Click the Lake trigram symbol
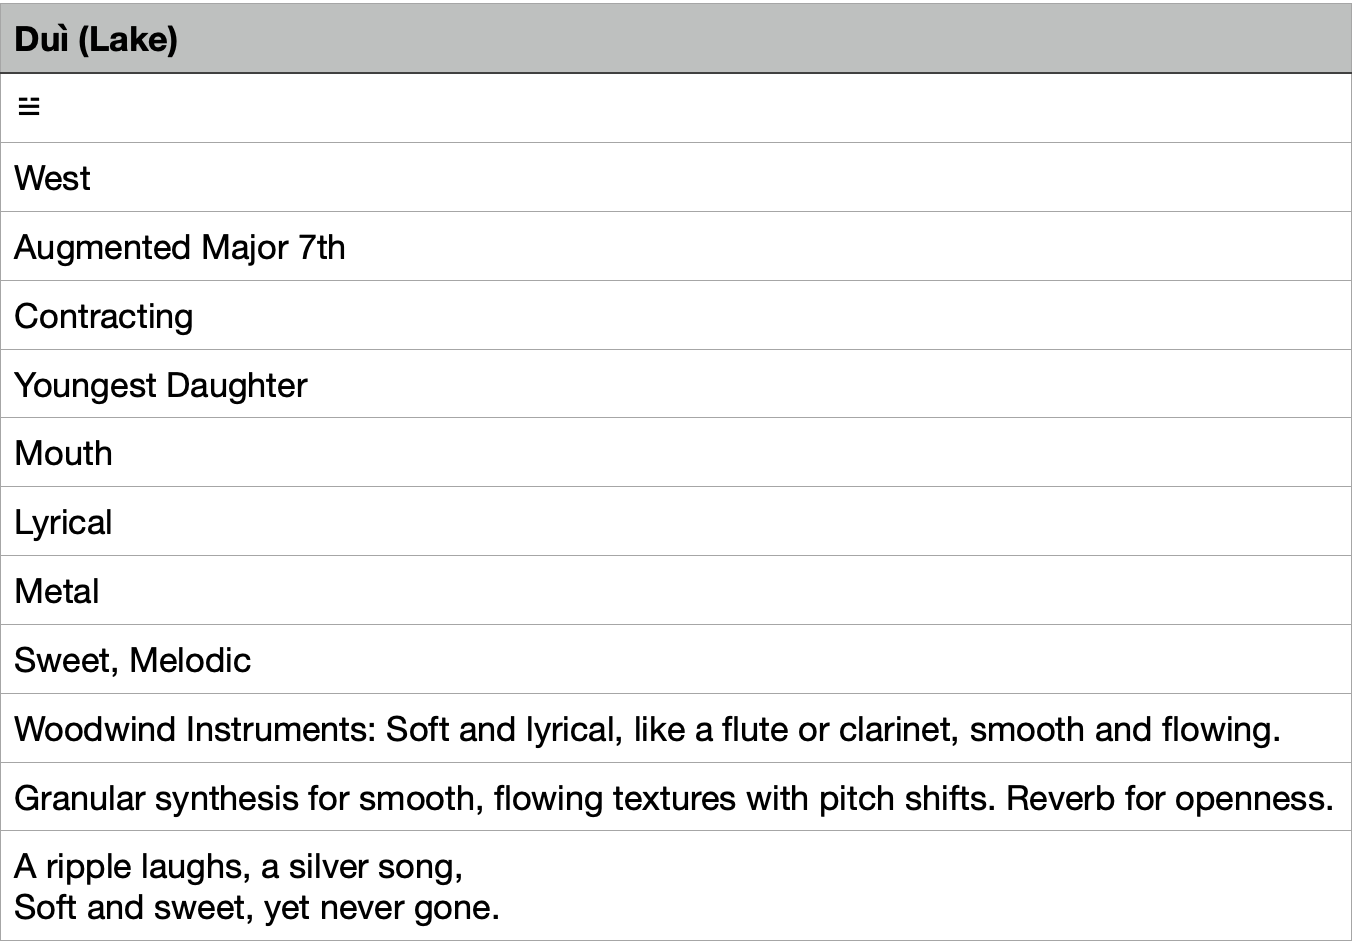Screen dimensions: 1352x942 click(x=29, y=106)
